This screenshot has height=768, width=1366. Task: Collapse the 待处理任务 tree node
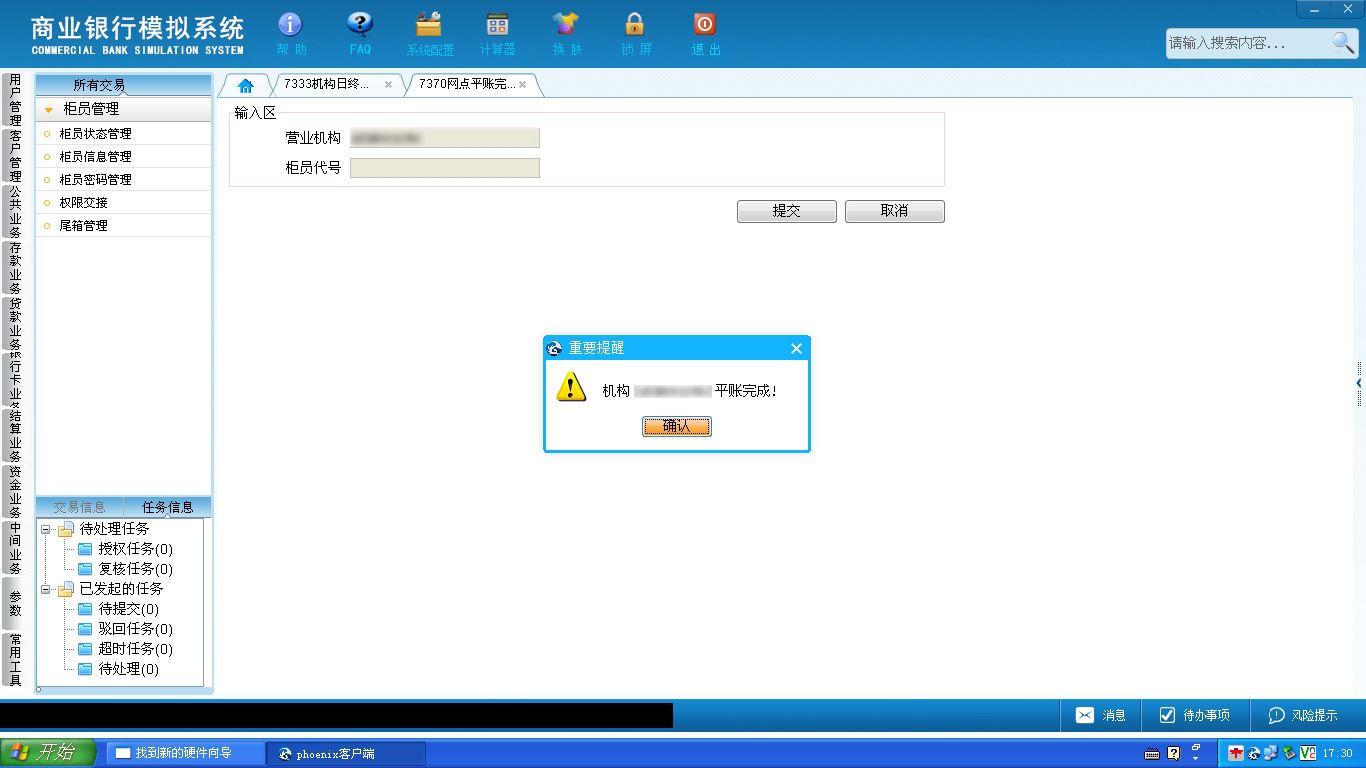45,529
